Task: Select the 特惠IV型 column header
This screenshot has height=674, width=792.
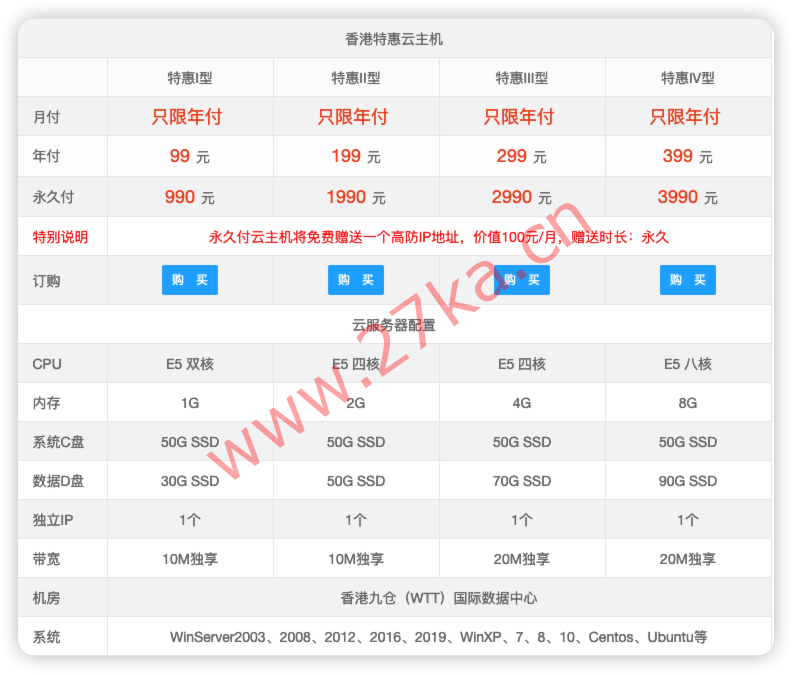Action: pos(687,78)
